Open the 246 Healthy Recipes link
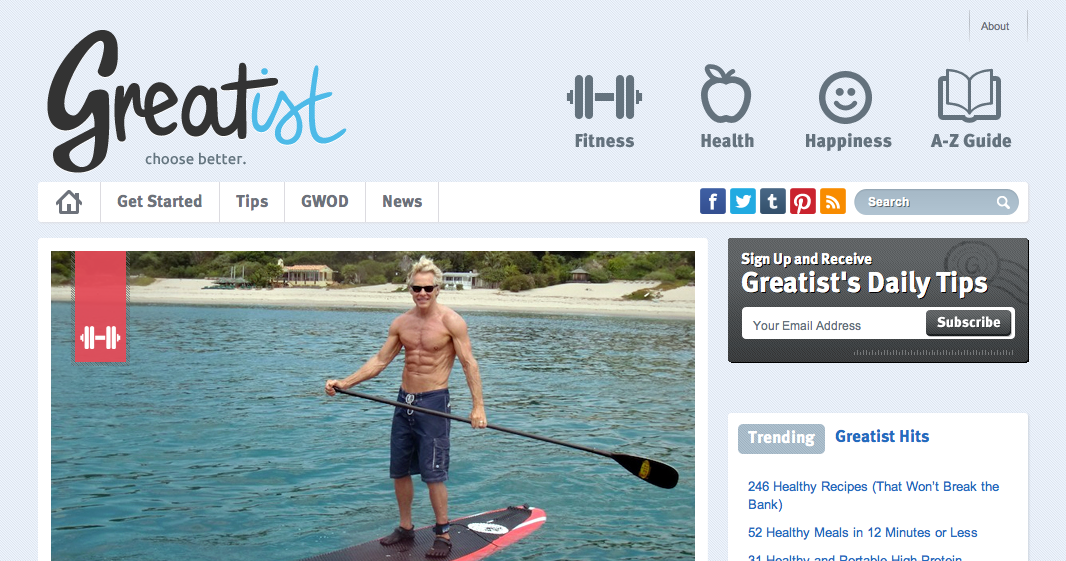1066x561 pixels. [874, 496]
